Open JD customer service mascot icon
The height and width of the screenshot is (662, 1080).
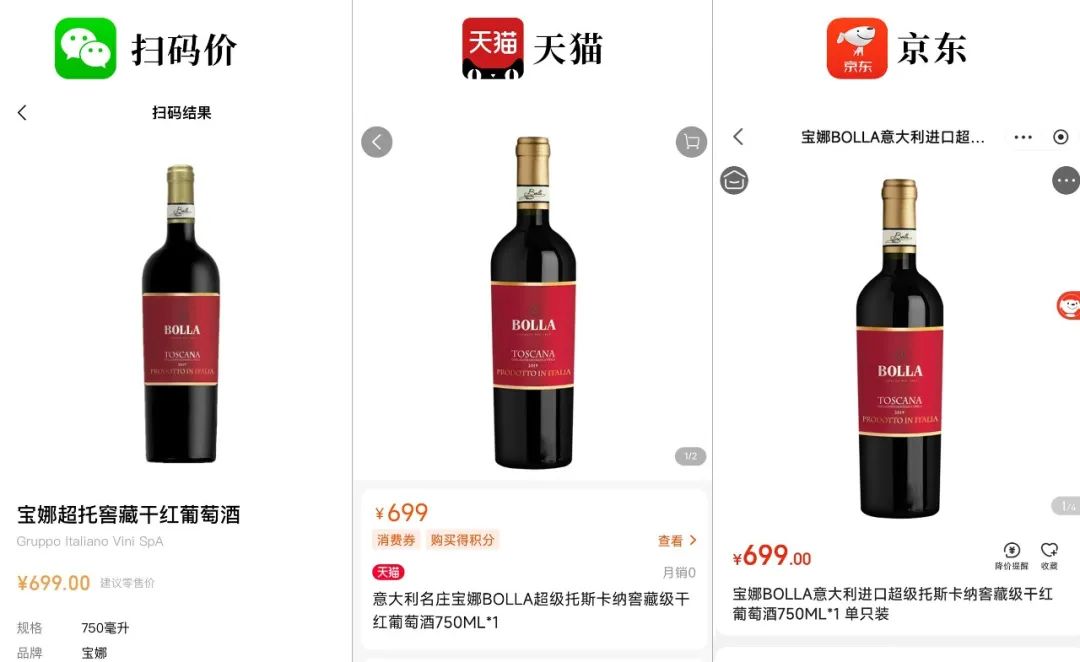1068,305
